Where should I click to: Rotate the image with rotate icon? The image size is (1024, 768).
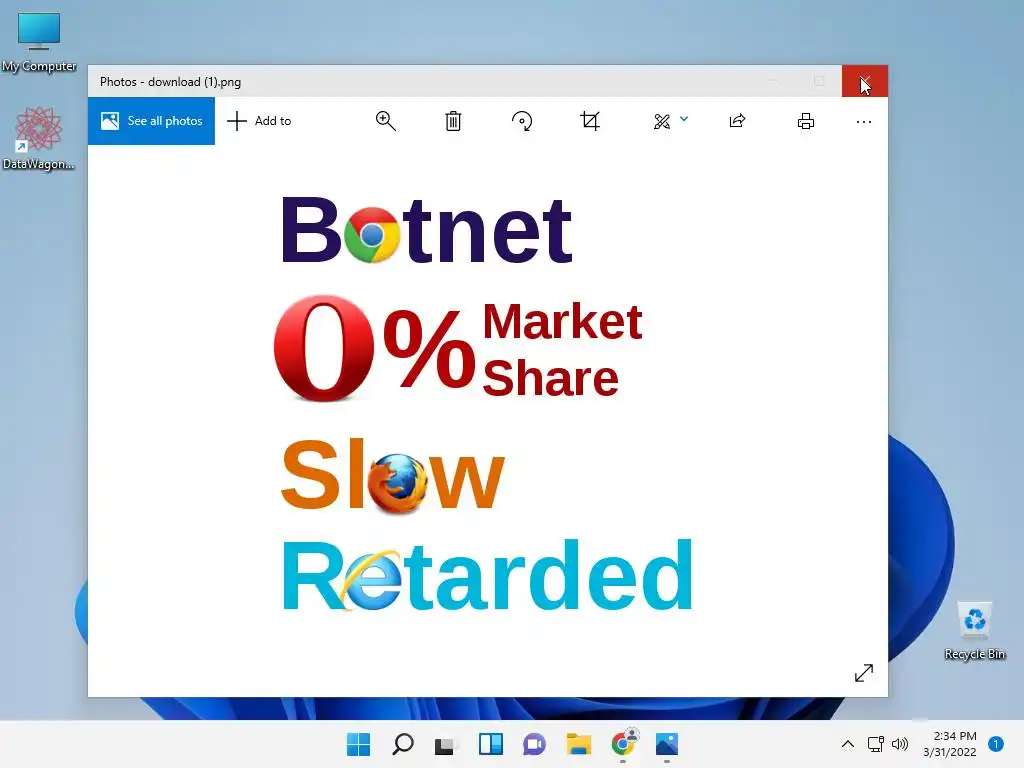522,121
